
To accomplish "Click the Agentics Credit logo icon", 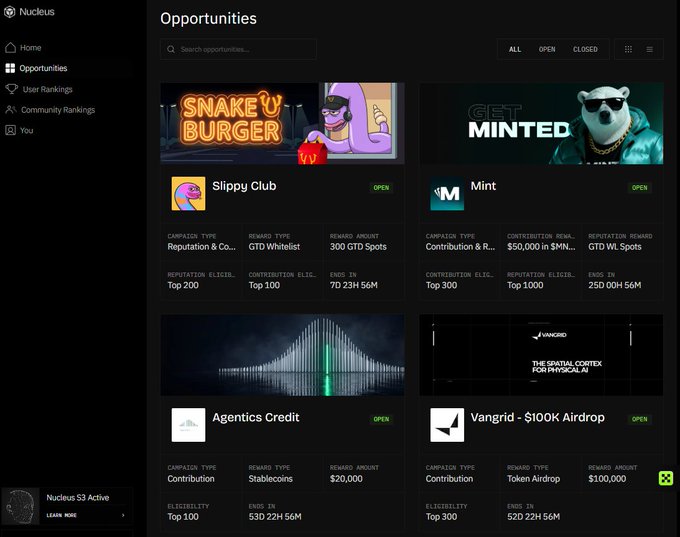I will coord(188,425).
